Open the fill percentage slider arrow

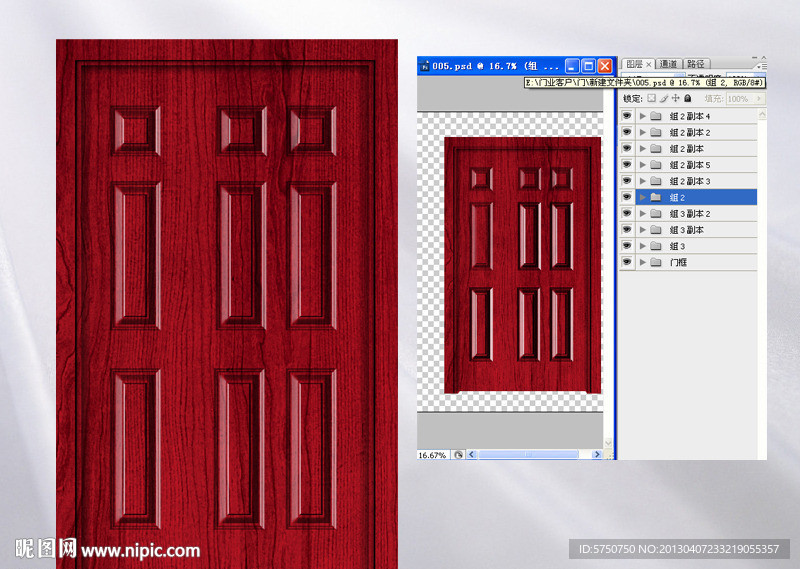760,98
